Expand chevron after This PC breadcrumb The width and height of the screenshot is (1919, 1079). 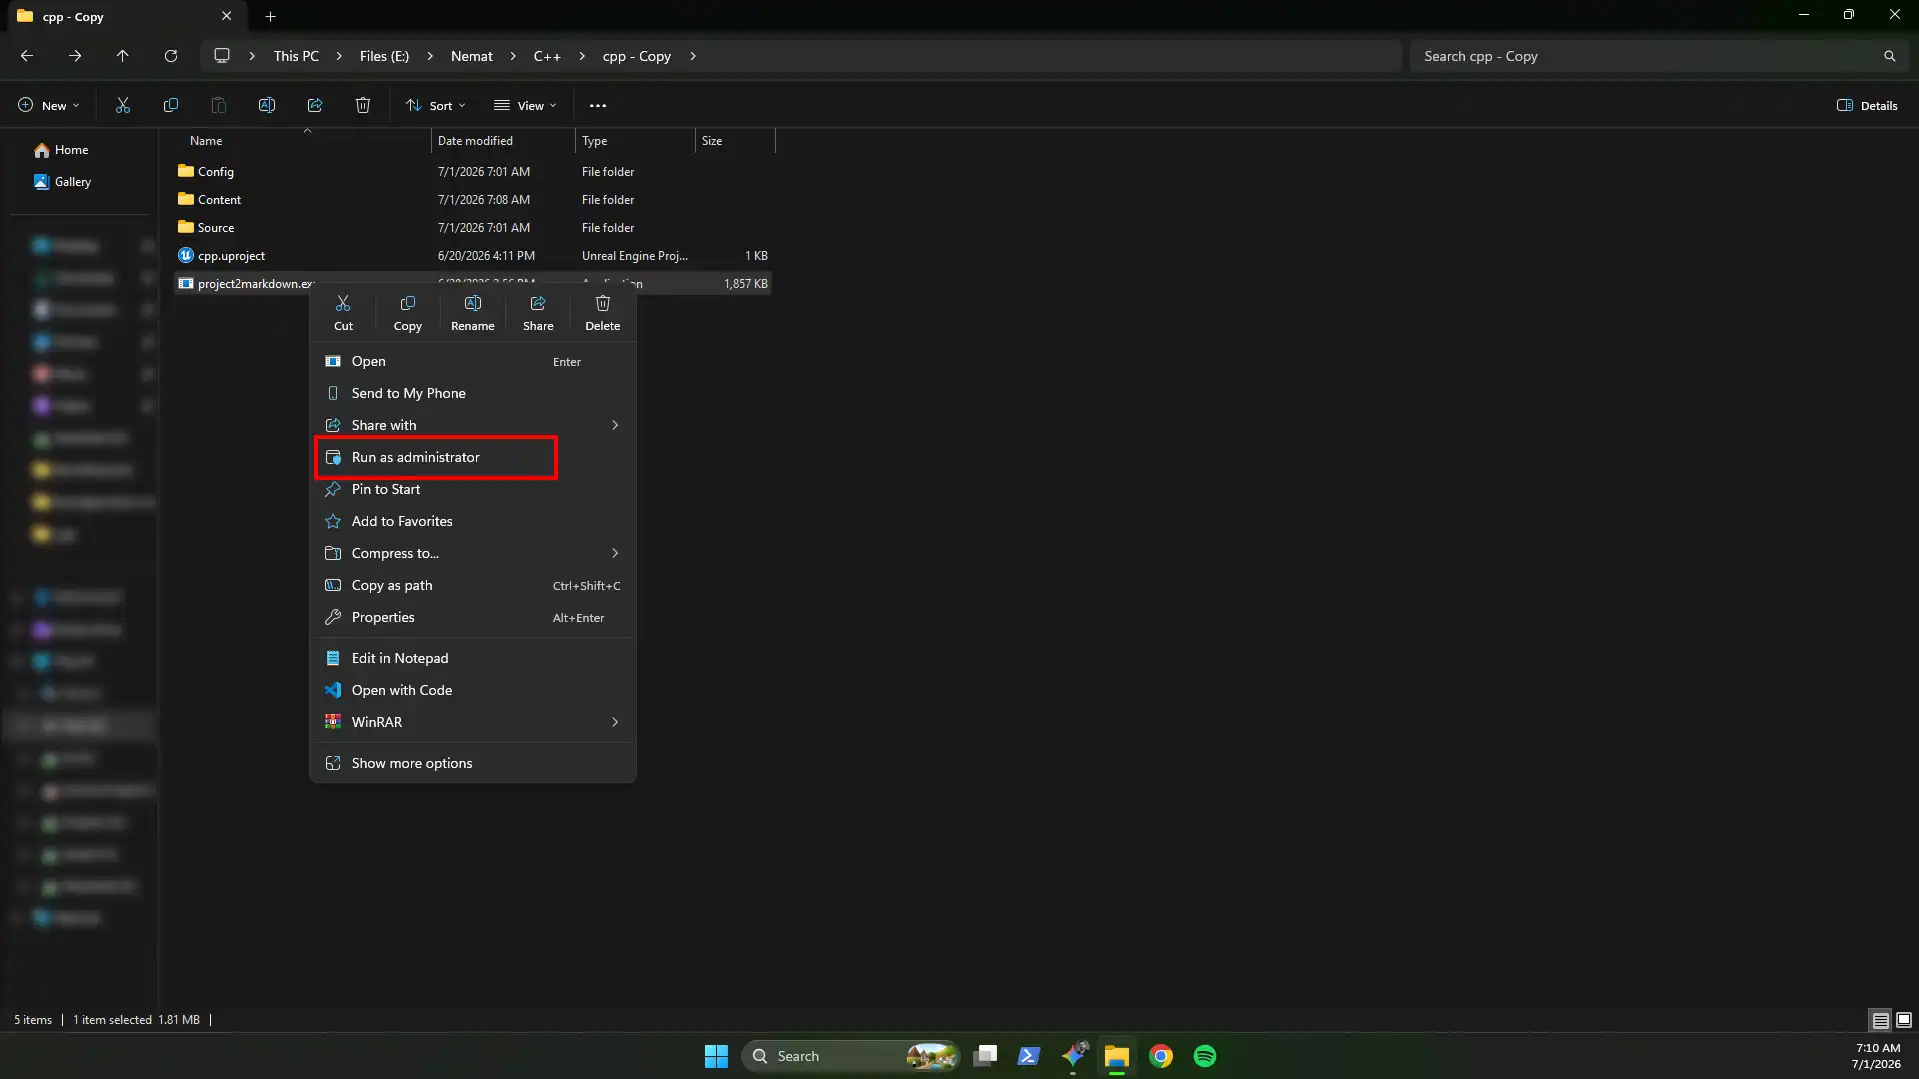click(x=339, y=56)
